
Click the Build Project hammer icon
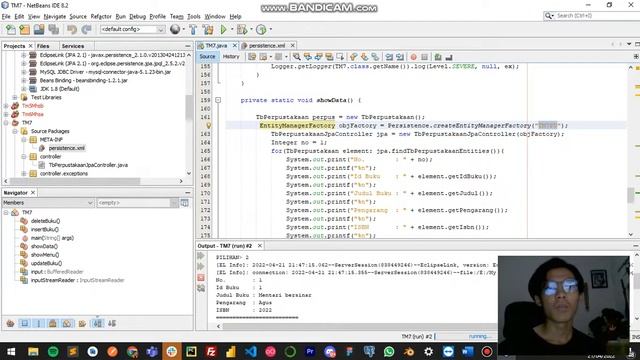(x=193, y=29)
